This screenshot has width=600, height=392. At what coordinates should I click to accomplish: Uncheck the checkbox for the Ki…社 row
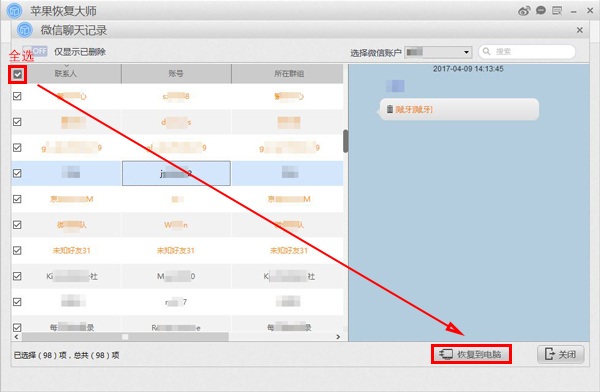click(17, 276)
